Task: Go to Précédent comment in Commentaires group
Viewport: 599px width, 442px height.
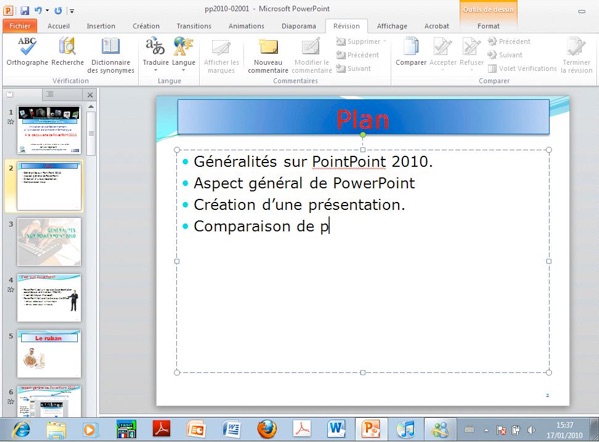Action: point(358,55)
